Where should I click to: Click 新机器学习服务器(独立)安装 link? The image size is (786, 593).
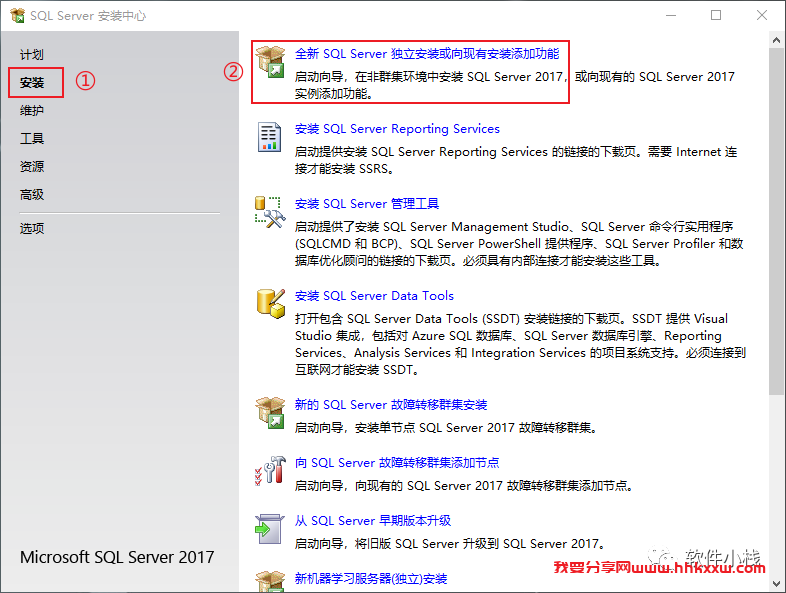(371, 579)
